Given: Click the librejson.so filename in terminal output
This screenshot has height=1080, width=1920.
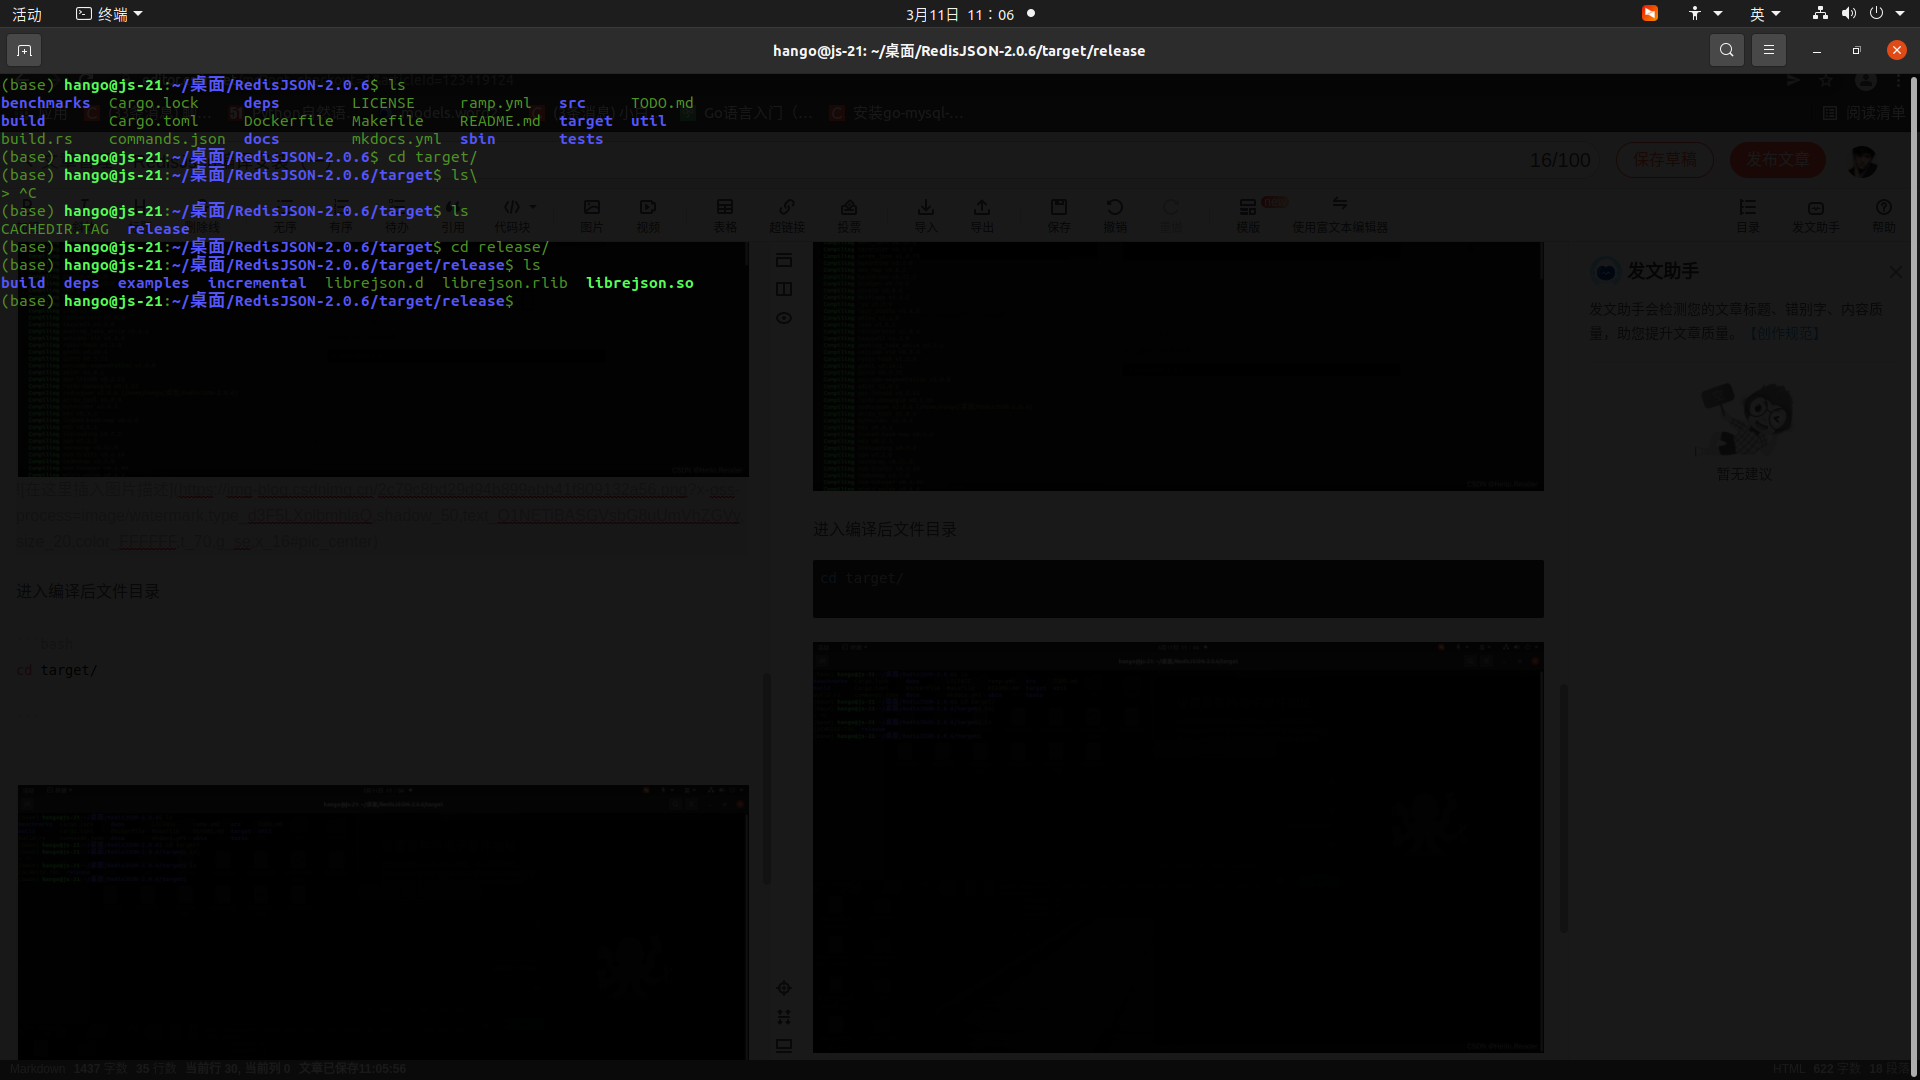Looking at the screenshot, I should coord(639,283).
